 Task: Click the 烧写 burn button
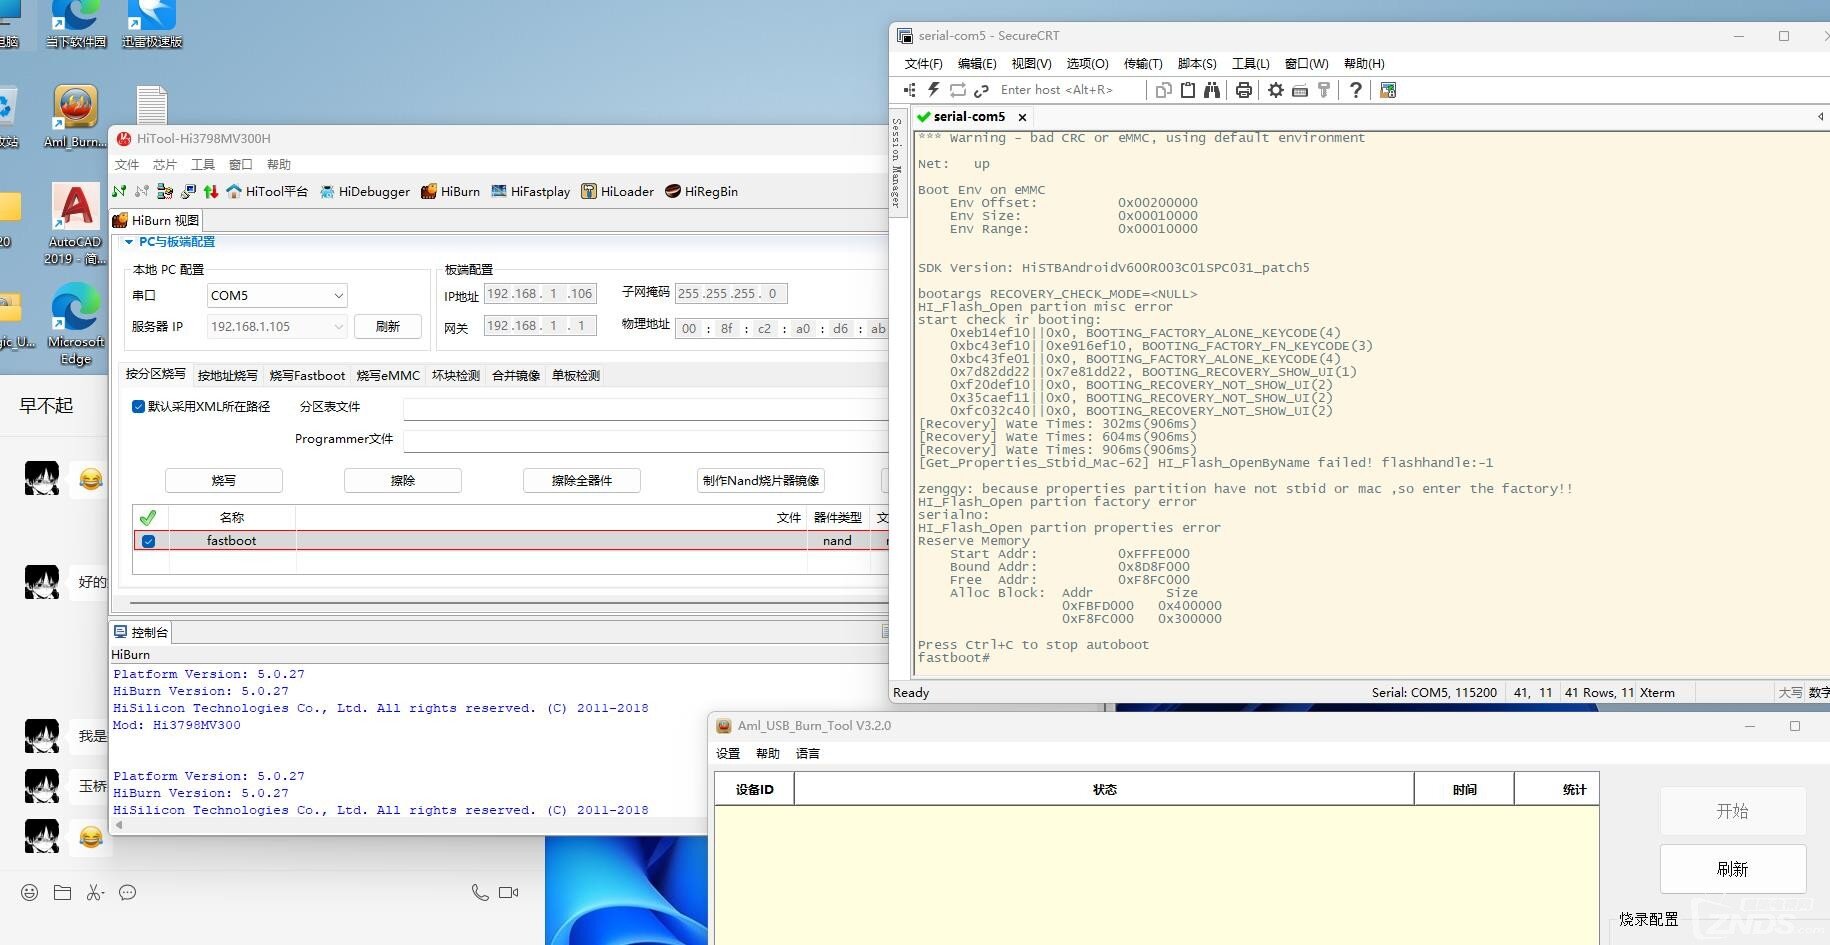(x=224, y=480)
